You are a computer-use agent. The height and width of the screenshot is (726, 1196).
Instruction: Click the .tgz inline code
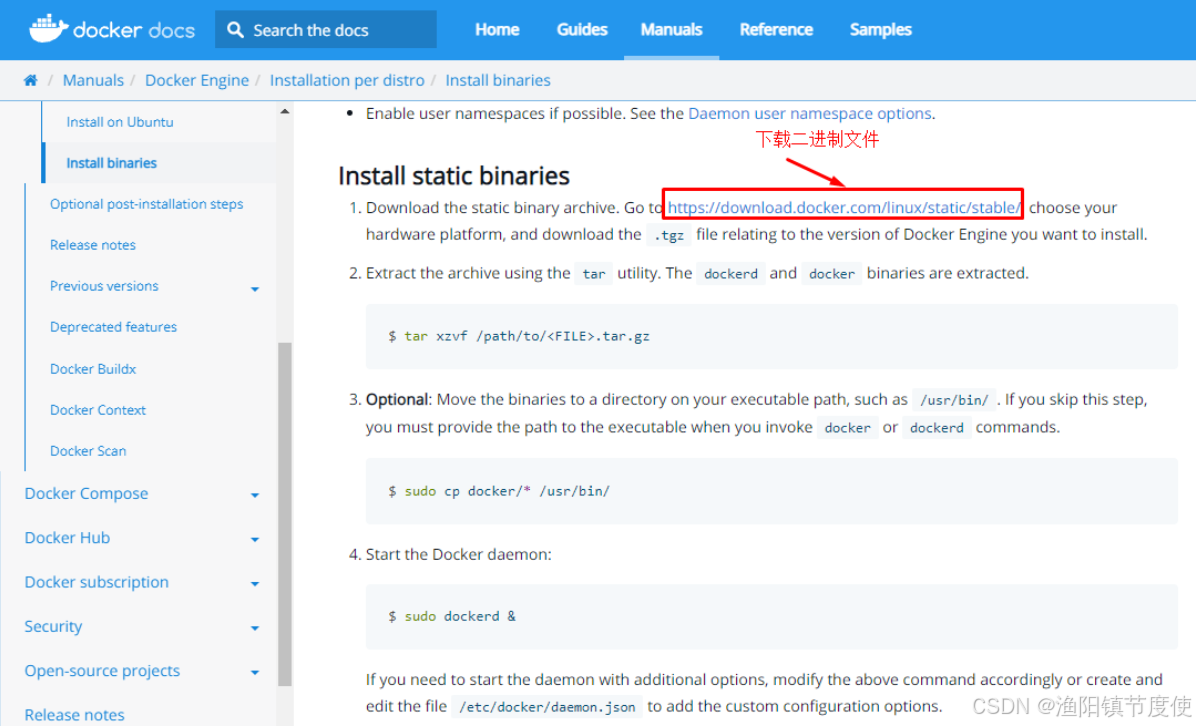click(x=669, y=236)
